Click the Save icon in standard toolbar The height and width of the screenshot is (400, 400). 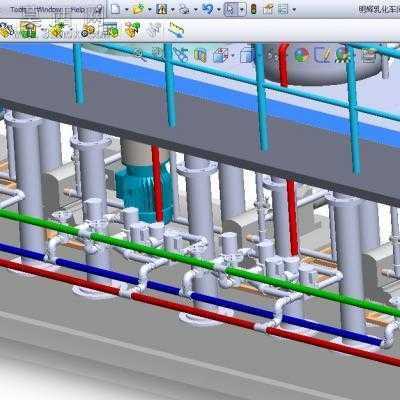(162, 9)
